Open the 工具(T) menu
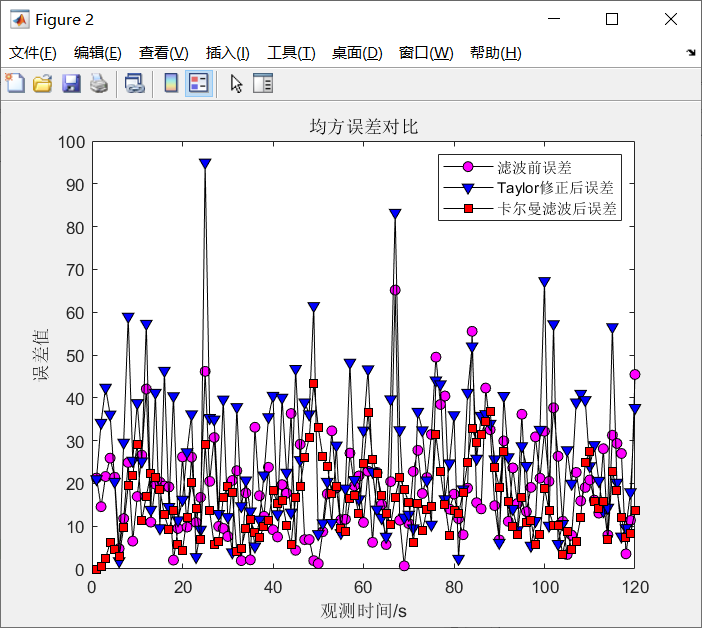Screen dimensions: 702x628 pos(291,53)
